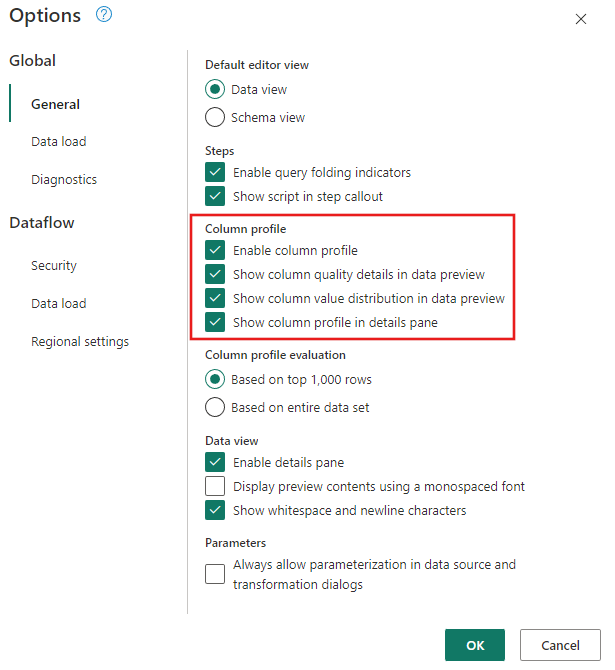Toggle Show column quality details checkbox
Image resolution: width=615 pixels, height=670 pixels.
215,274
